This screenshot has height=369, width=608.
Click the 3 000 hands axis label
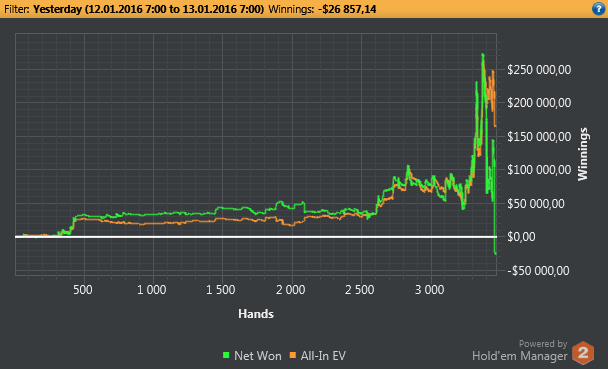click(x=429, y=290)
